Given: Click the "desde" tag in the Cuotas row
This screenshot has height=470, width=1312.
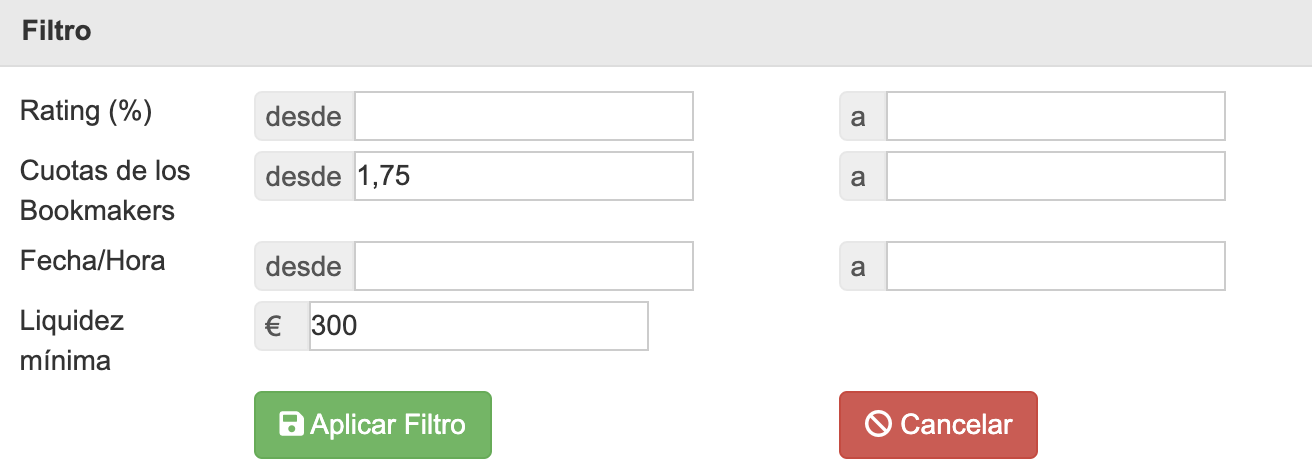Looking at the screenshot, I should coord(304,177).
